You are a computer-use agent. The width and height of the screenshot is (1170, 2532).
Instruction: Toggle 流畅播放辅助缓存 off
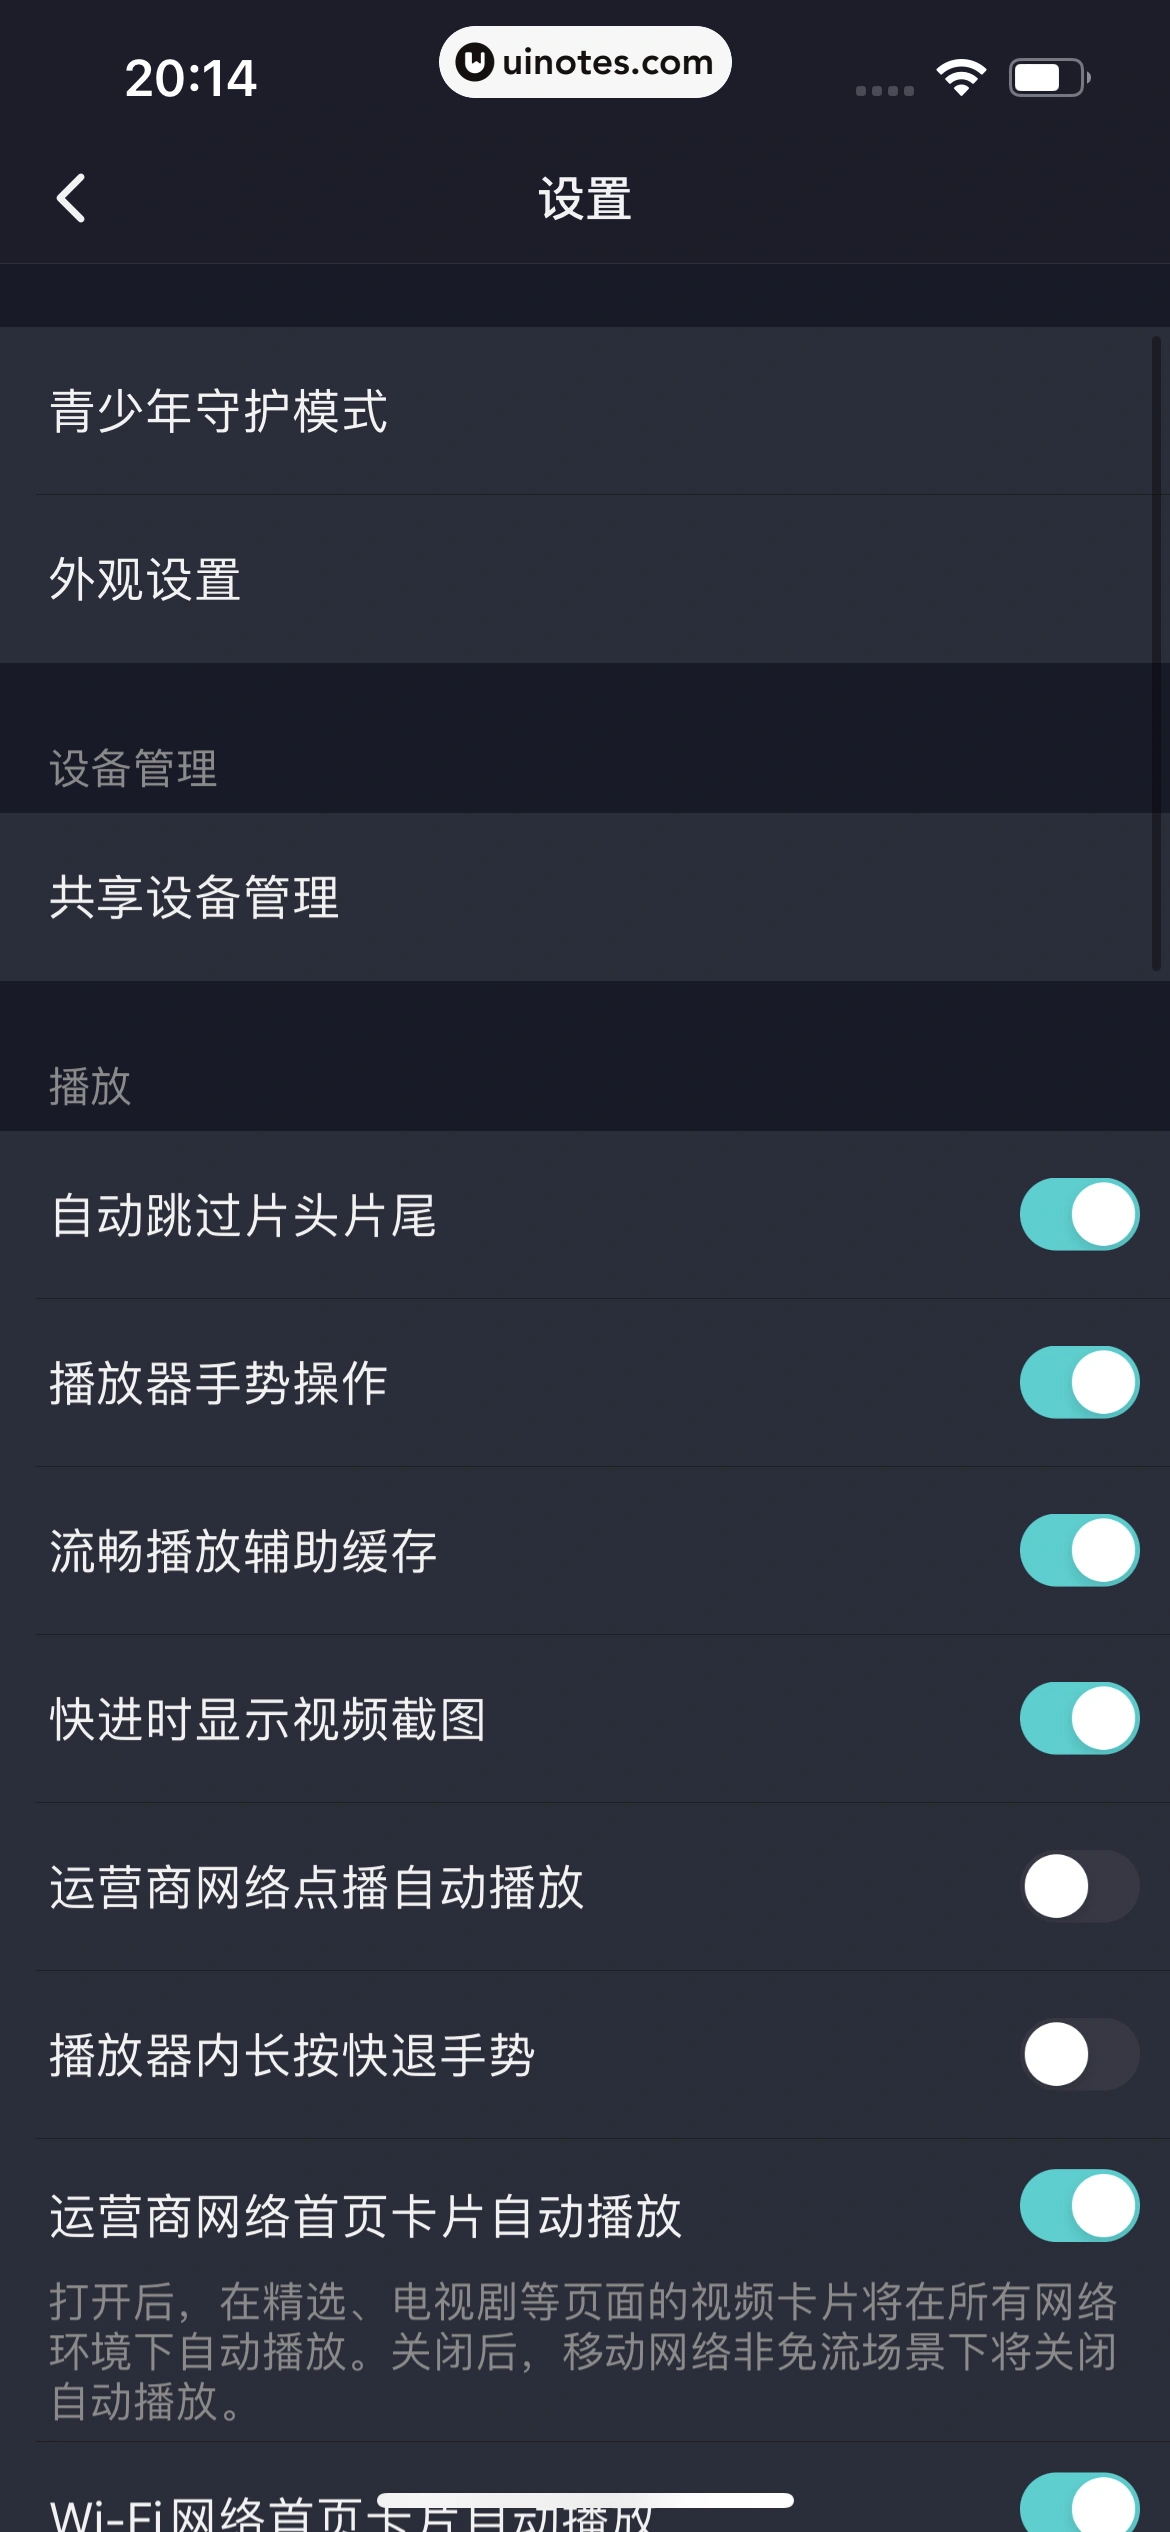point(1079,1550)
